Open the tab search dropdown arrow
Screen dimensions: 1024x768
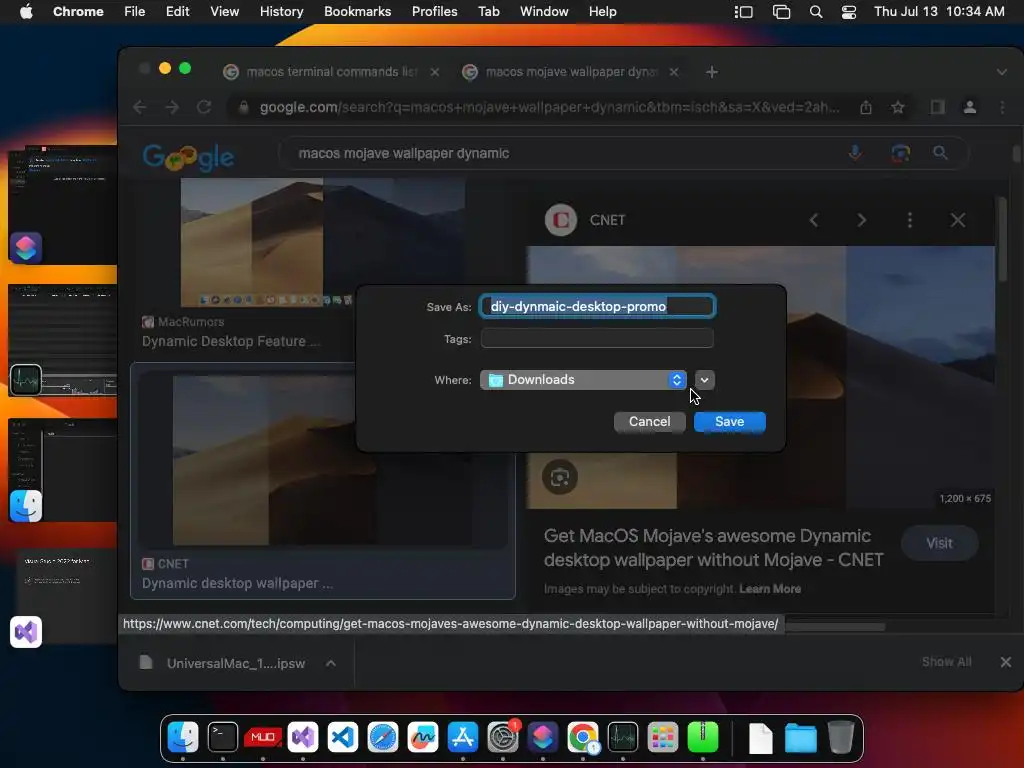point(1001,72)
